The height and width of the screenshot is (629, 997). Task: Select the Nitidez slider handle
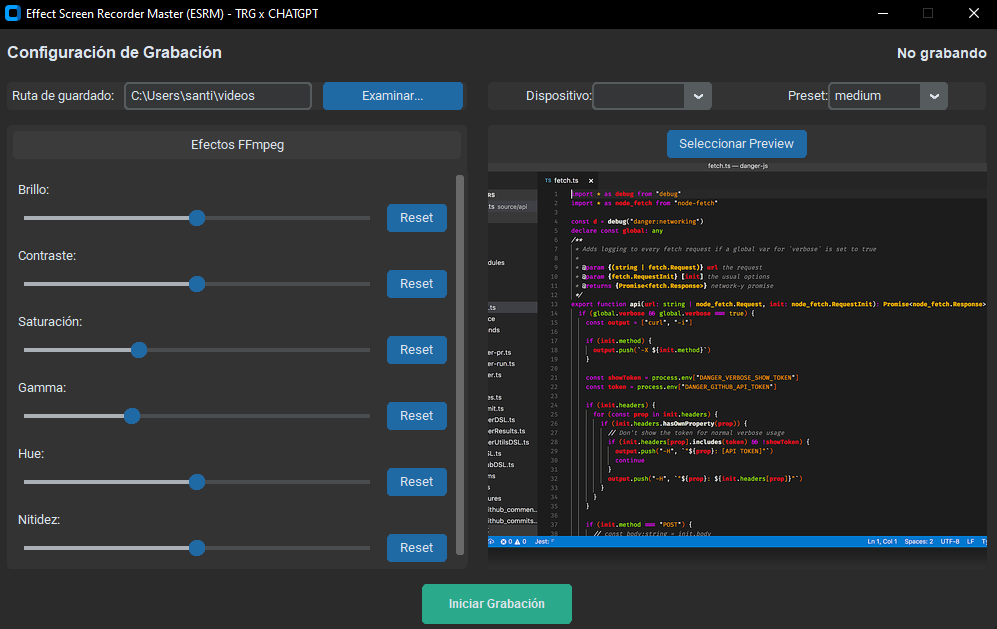tap(197, 548)
